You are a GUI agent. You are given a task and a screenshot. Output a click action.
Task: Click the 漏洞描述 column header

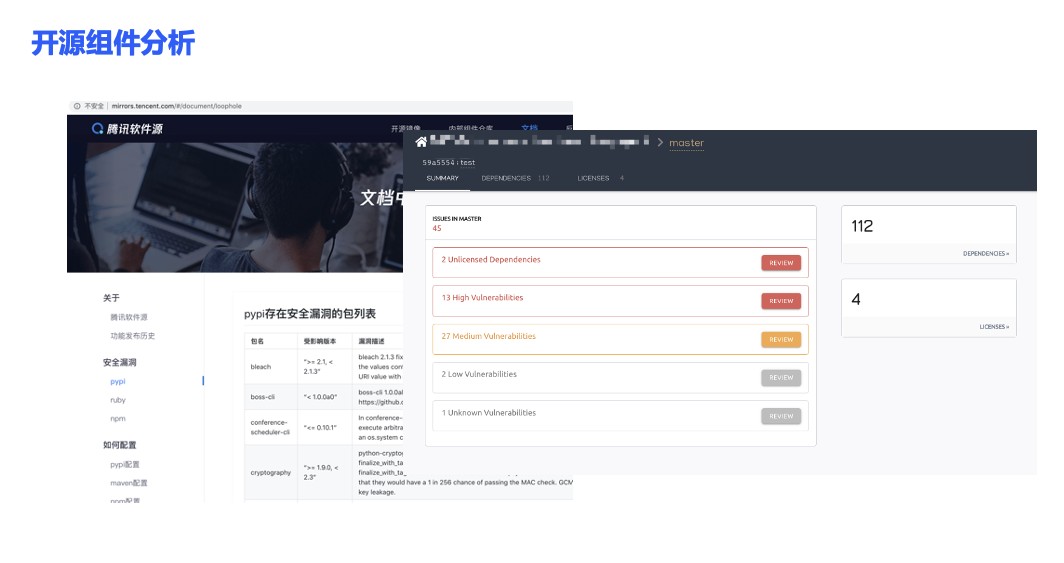point(371,341)
